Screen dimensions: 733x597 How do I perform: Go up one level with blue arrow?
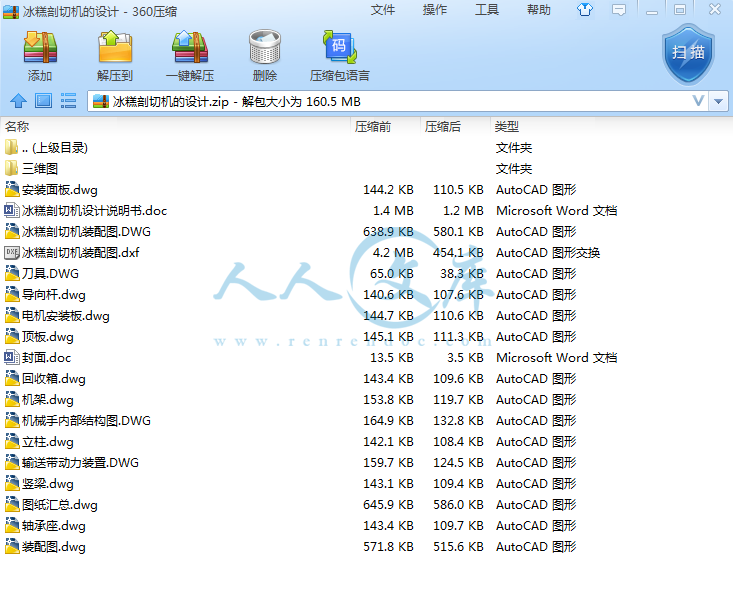(19, 101)
